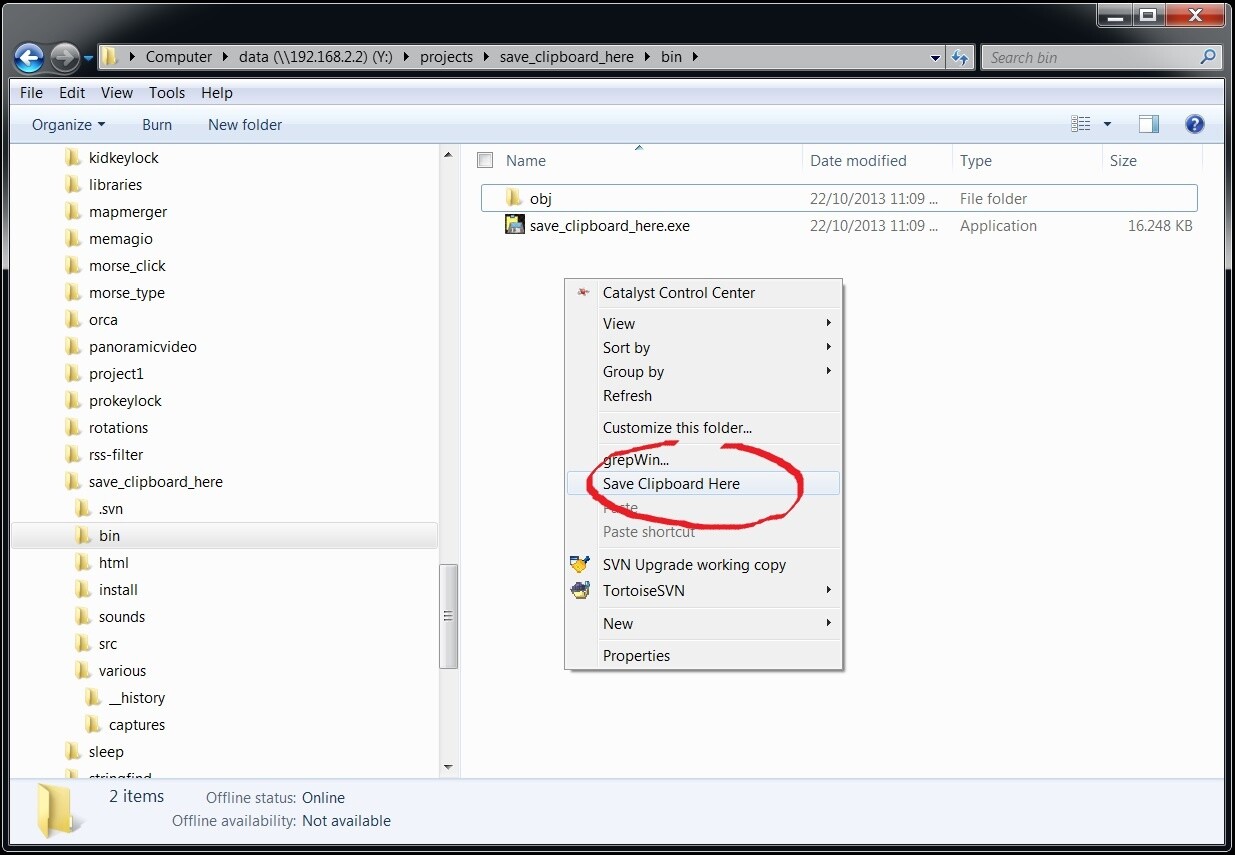Open the view options dropdown arrow
The image size is (1235, 855).
(x=1107, y=124)
